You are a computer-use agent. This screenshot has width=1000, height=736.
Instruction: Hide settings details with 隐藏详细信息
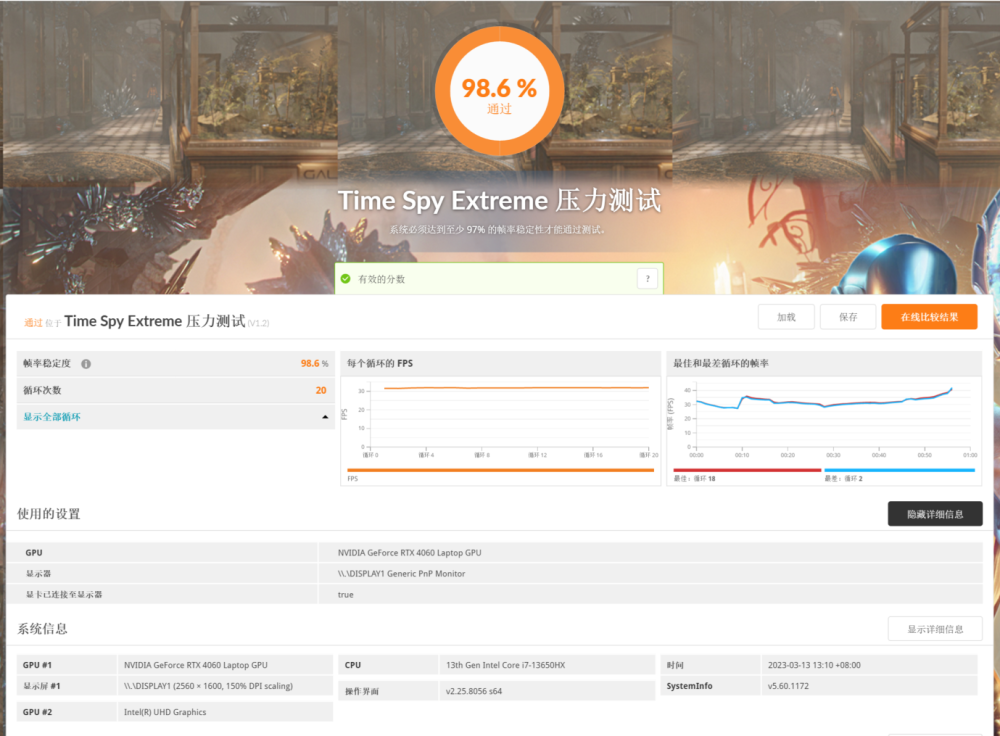point(934,514)
